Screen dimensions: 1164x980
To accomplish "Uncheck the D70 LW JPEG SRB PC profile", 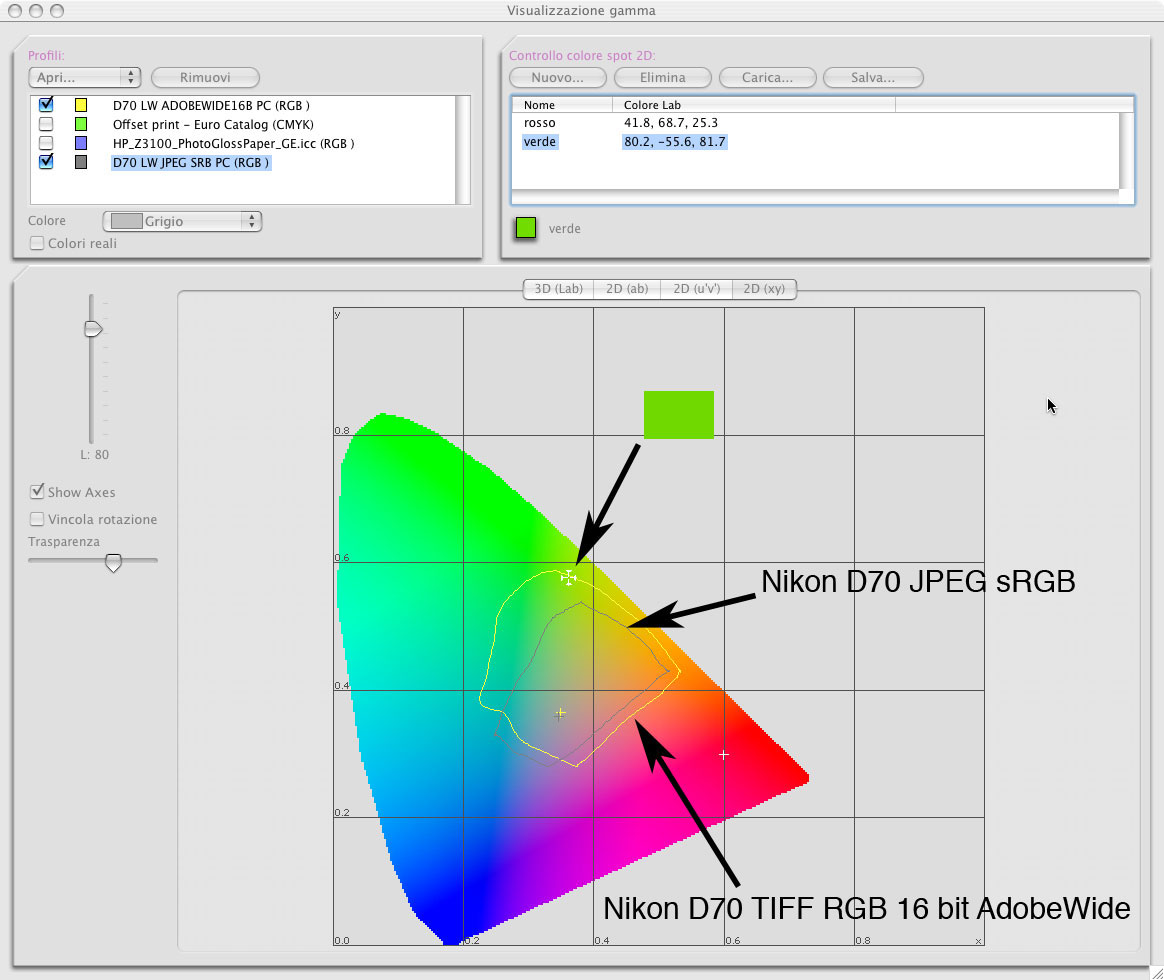I will pyautogui.click(x=46, y=161).
